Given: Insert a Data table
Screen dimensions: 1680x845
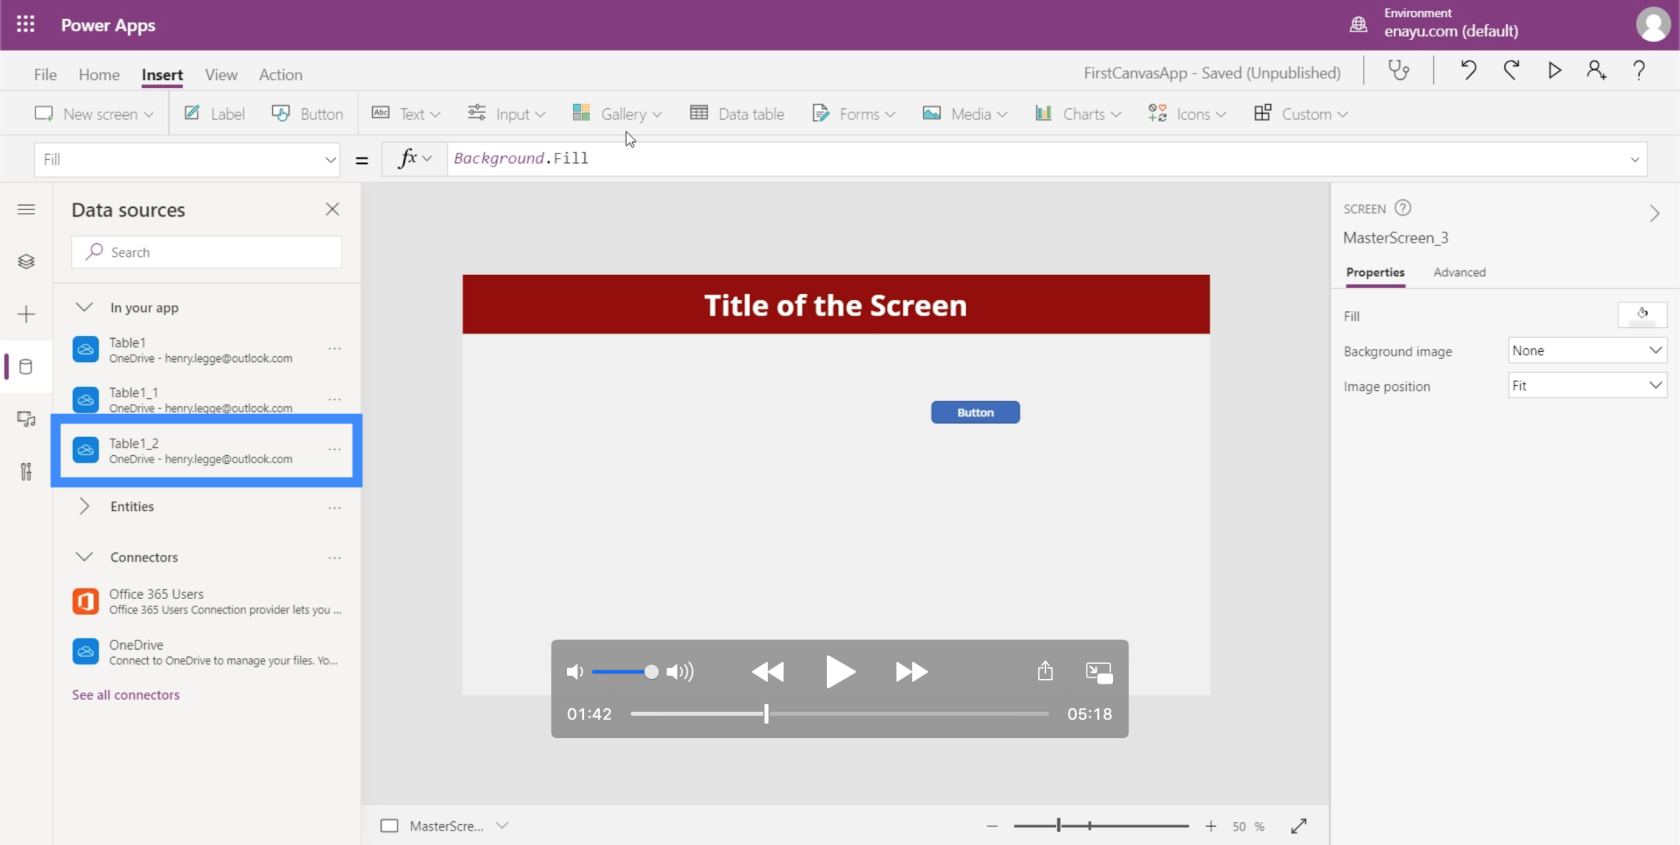Looking at the screenshot, I should click(x=737, y=114).
